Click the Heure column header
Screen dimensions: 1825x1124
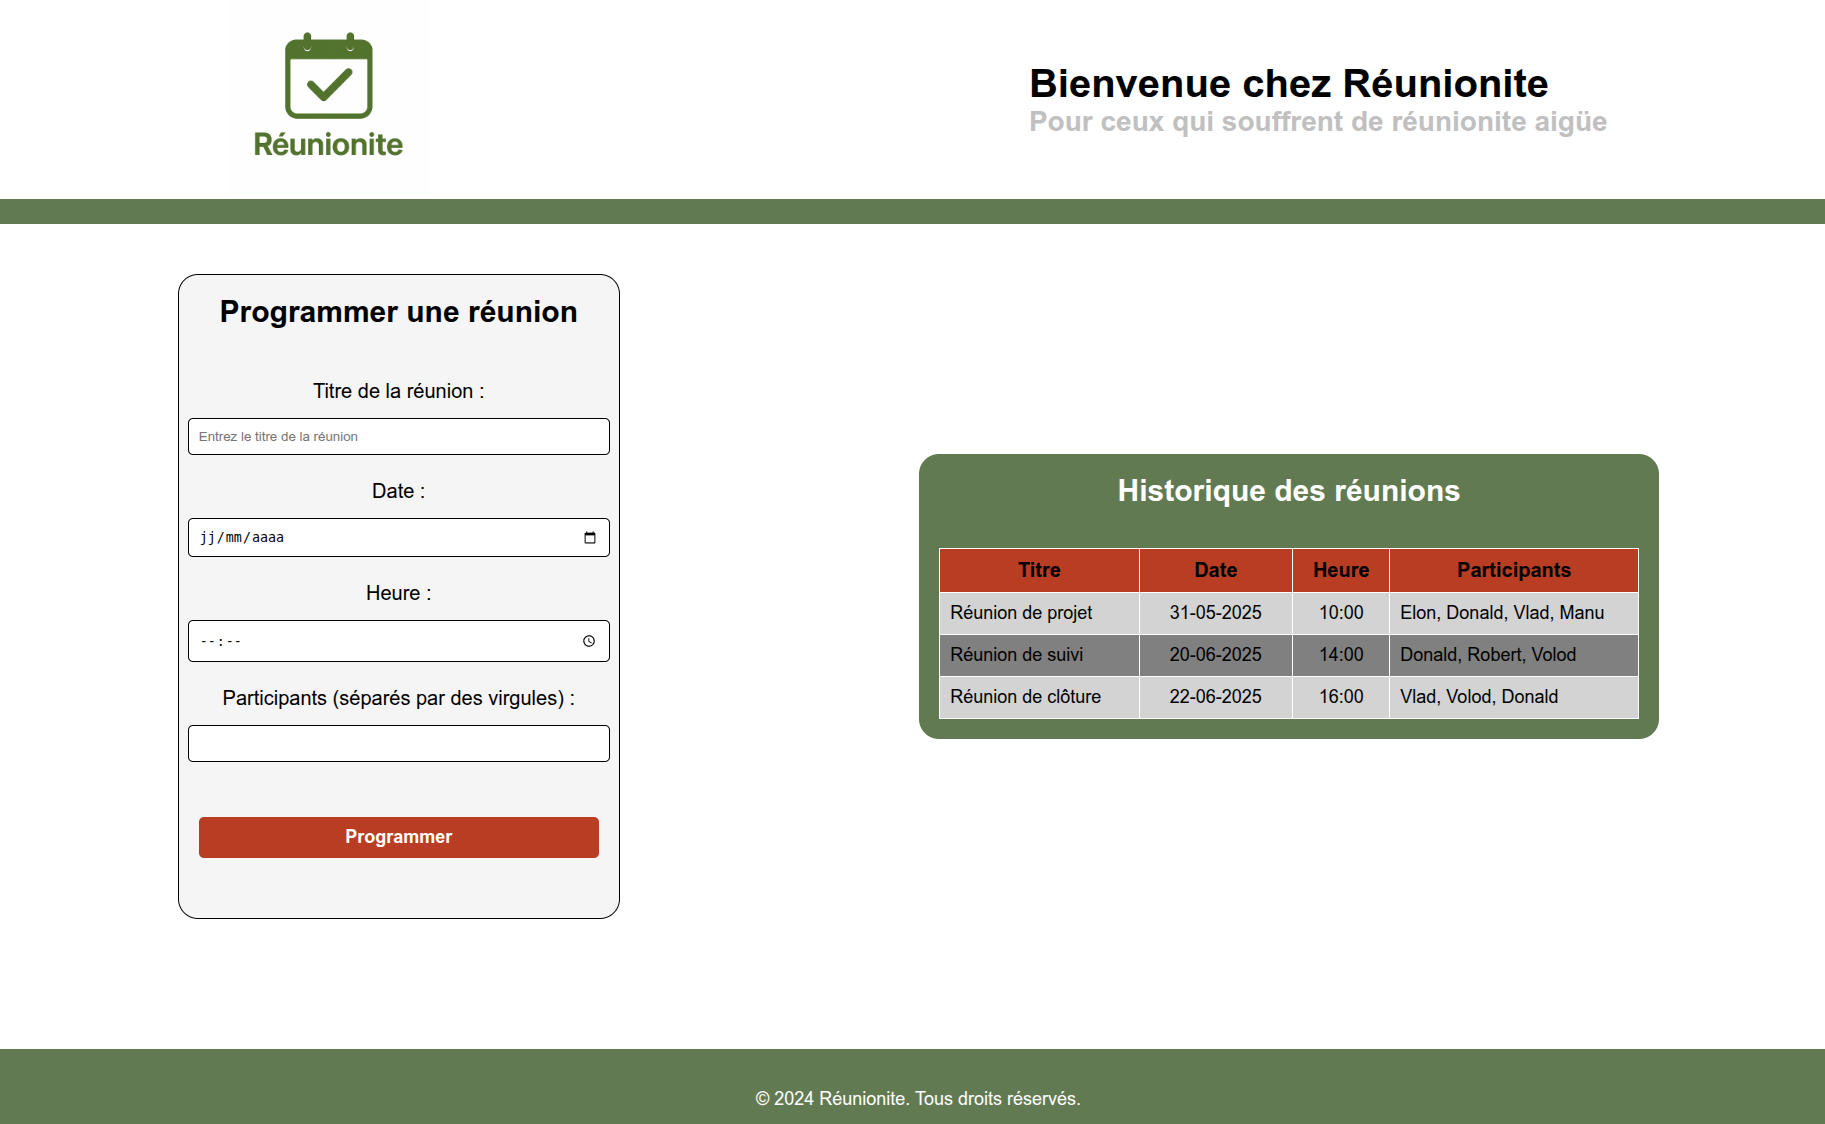tap(1340, 570)
